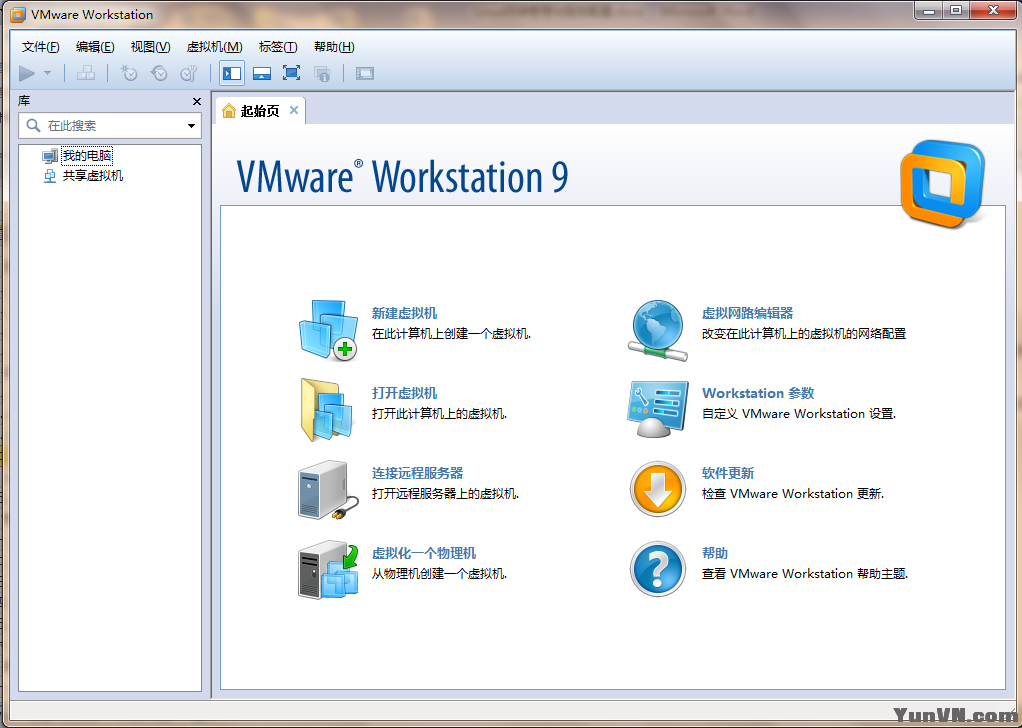
Task: Click the remote server tower icon
Action: point(328,490)
